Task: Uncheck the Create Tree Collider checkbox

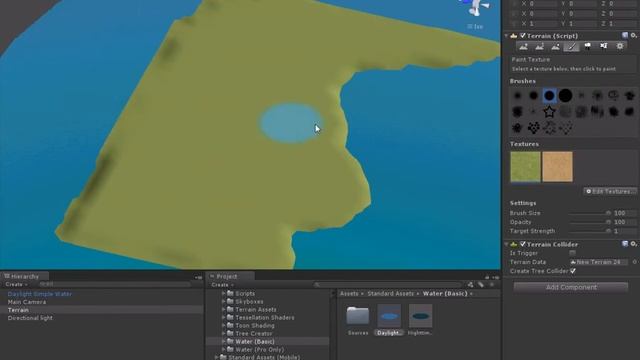Action: (x=573, y=271)
